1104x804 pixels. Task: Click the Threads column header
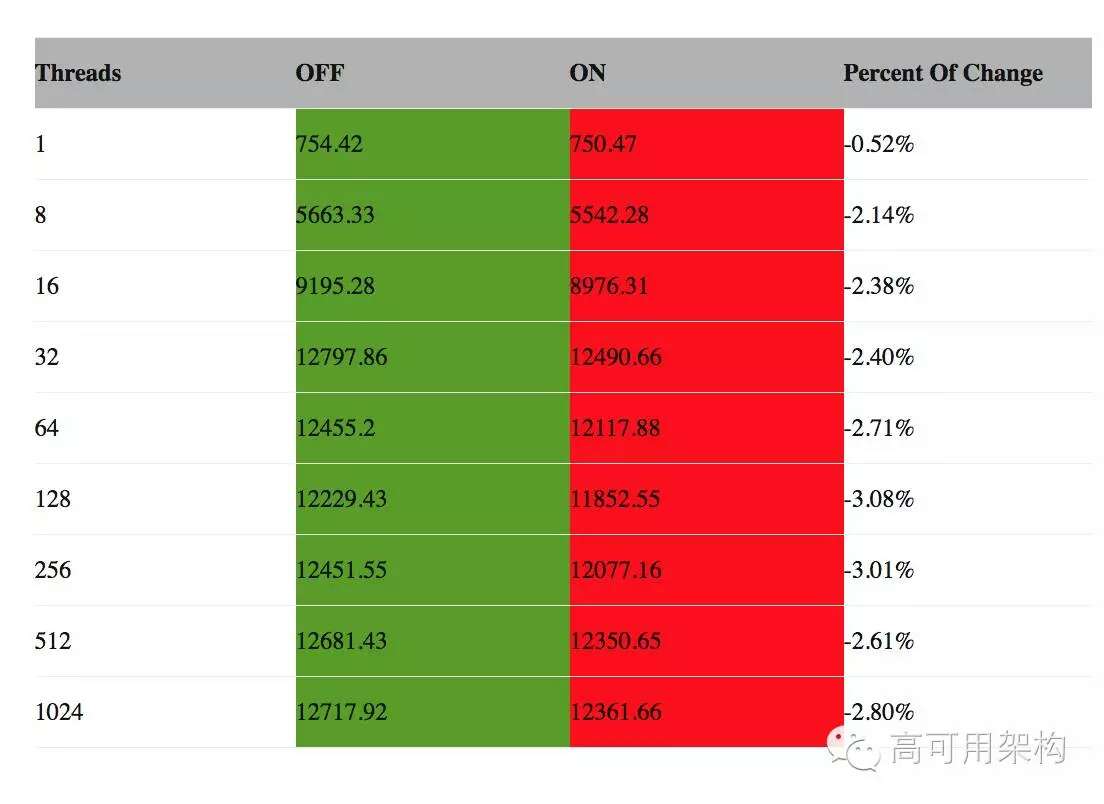click(x=78, y=73)
